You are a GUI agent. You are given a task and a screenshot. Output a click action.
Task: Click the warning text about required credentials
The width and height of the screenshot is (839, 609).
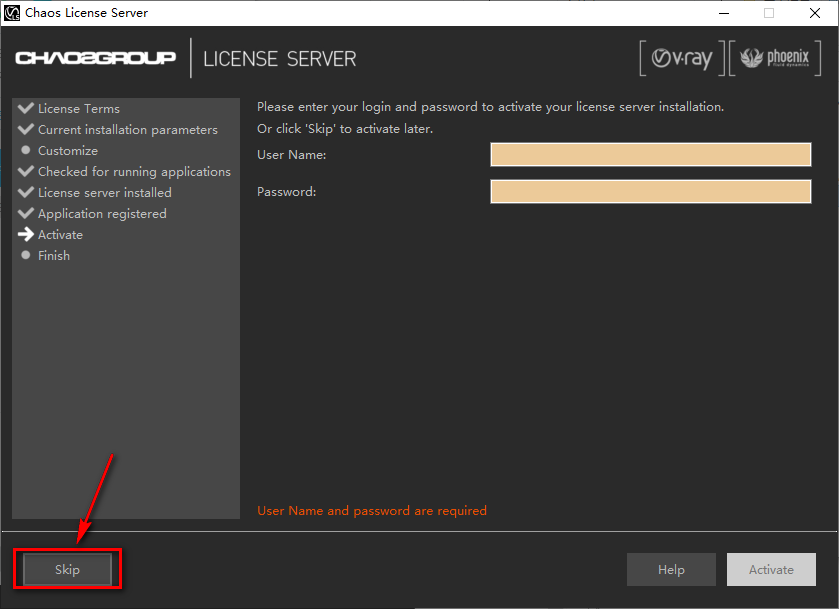click(x=371, y=510)
